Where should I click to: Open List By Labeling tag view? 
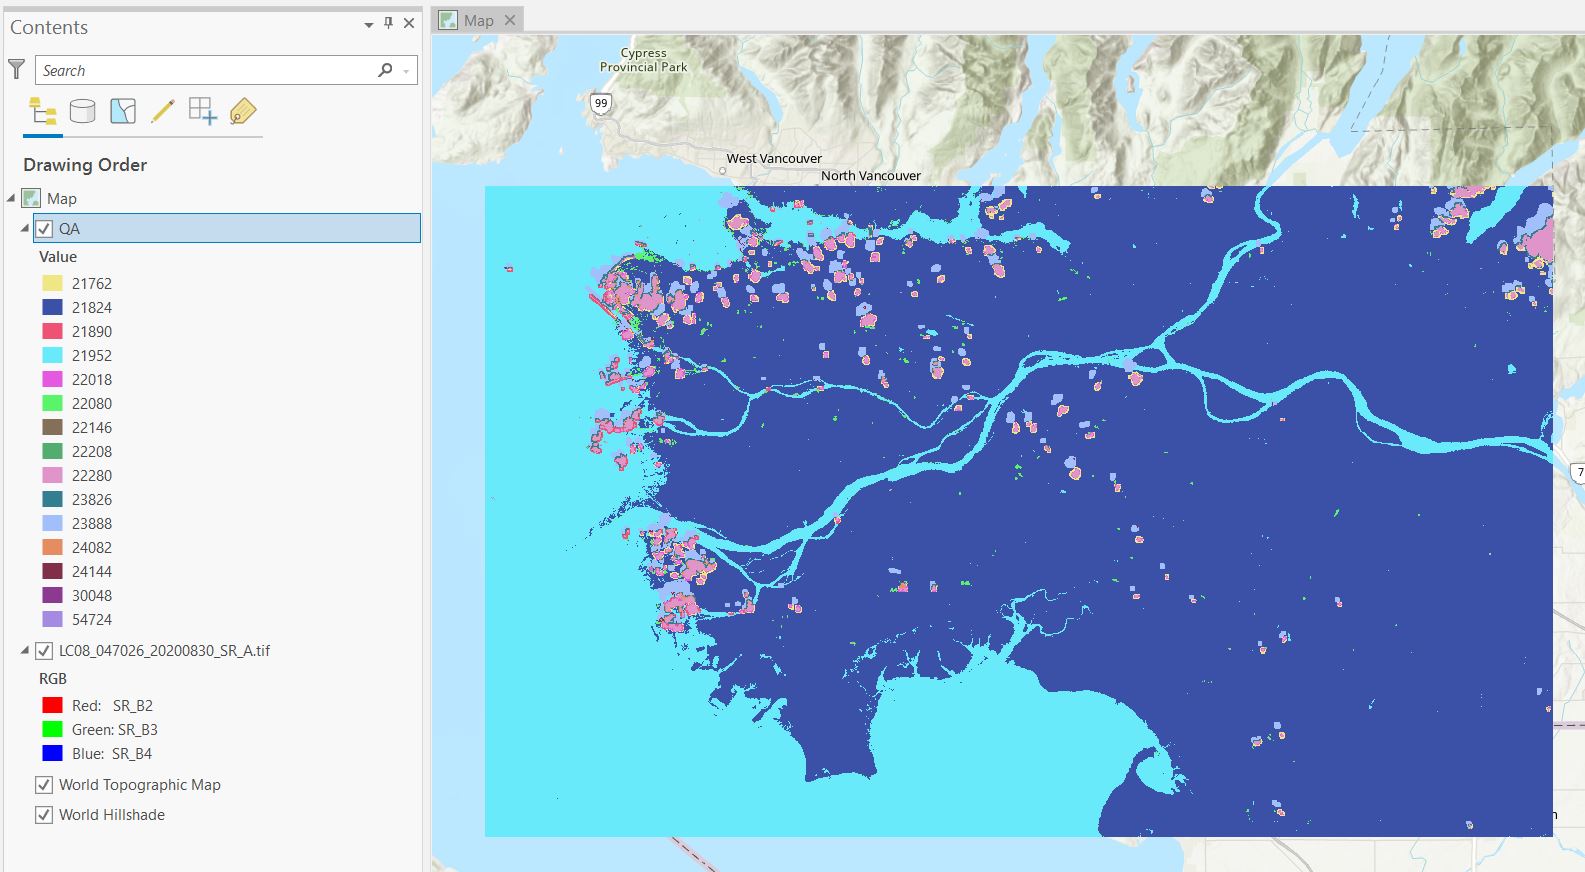242,111
